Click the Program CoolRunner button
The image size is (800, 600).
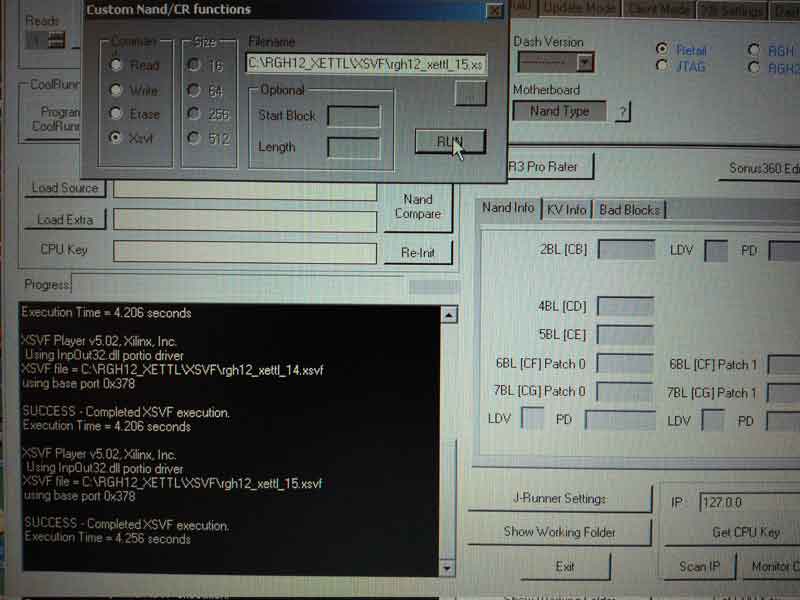55,118
